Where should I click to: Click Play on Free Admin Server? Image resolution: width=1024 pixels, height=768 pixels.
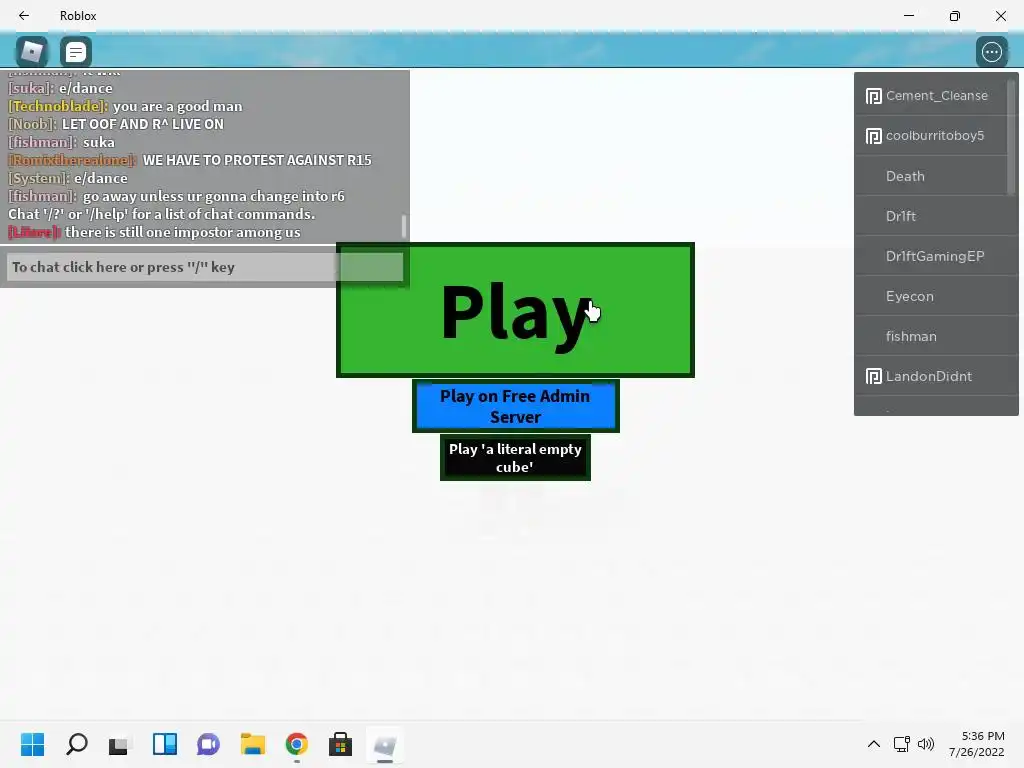tap(515, 406)
